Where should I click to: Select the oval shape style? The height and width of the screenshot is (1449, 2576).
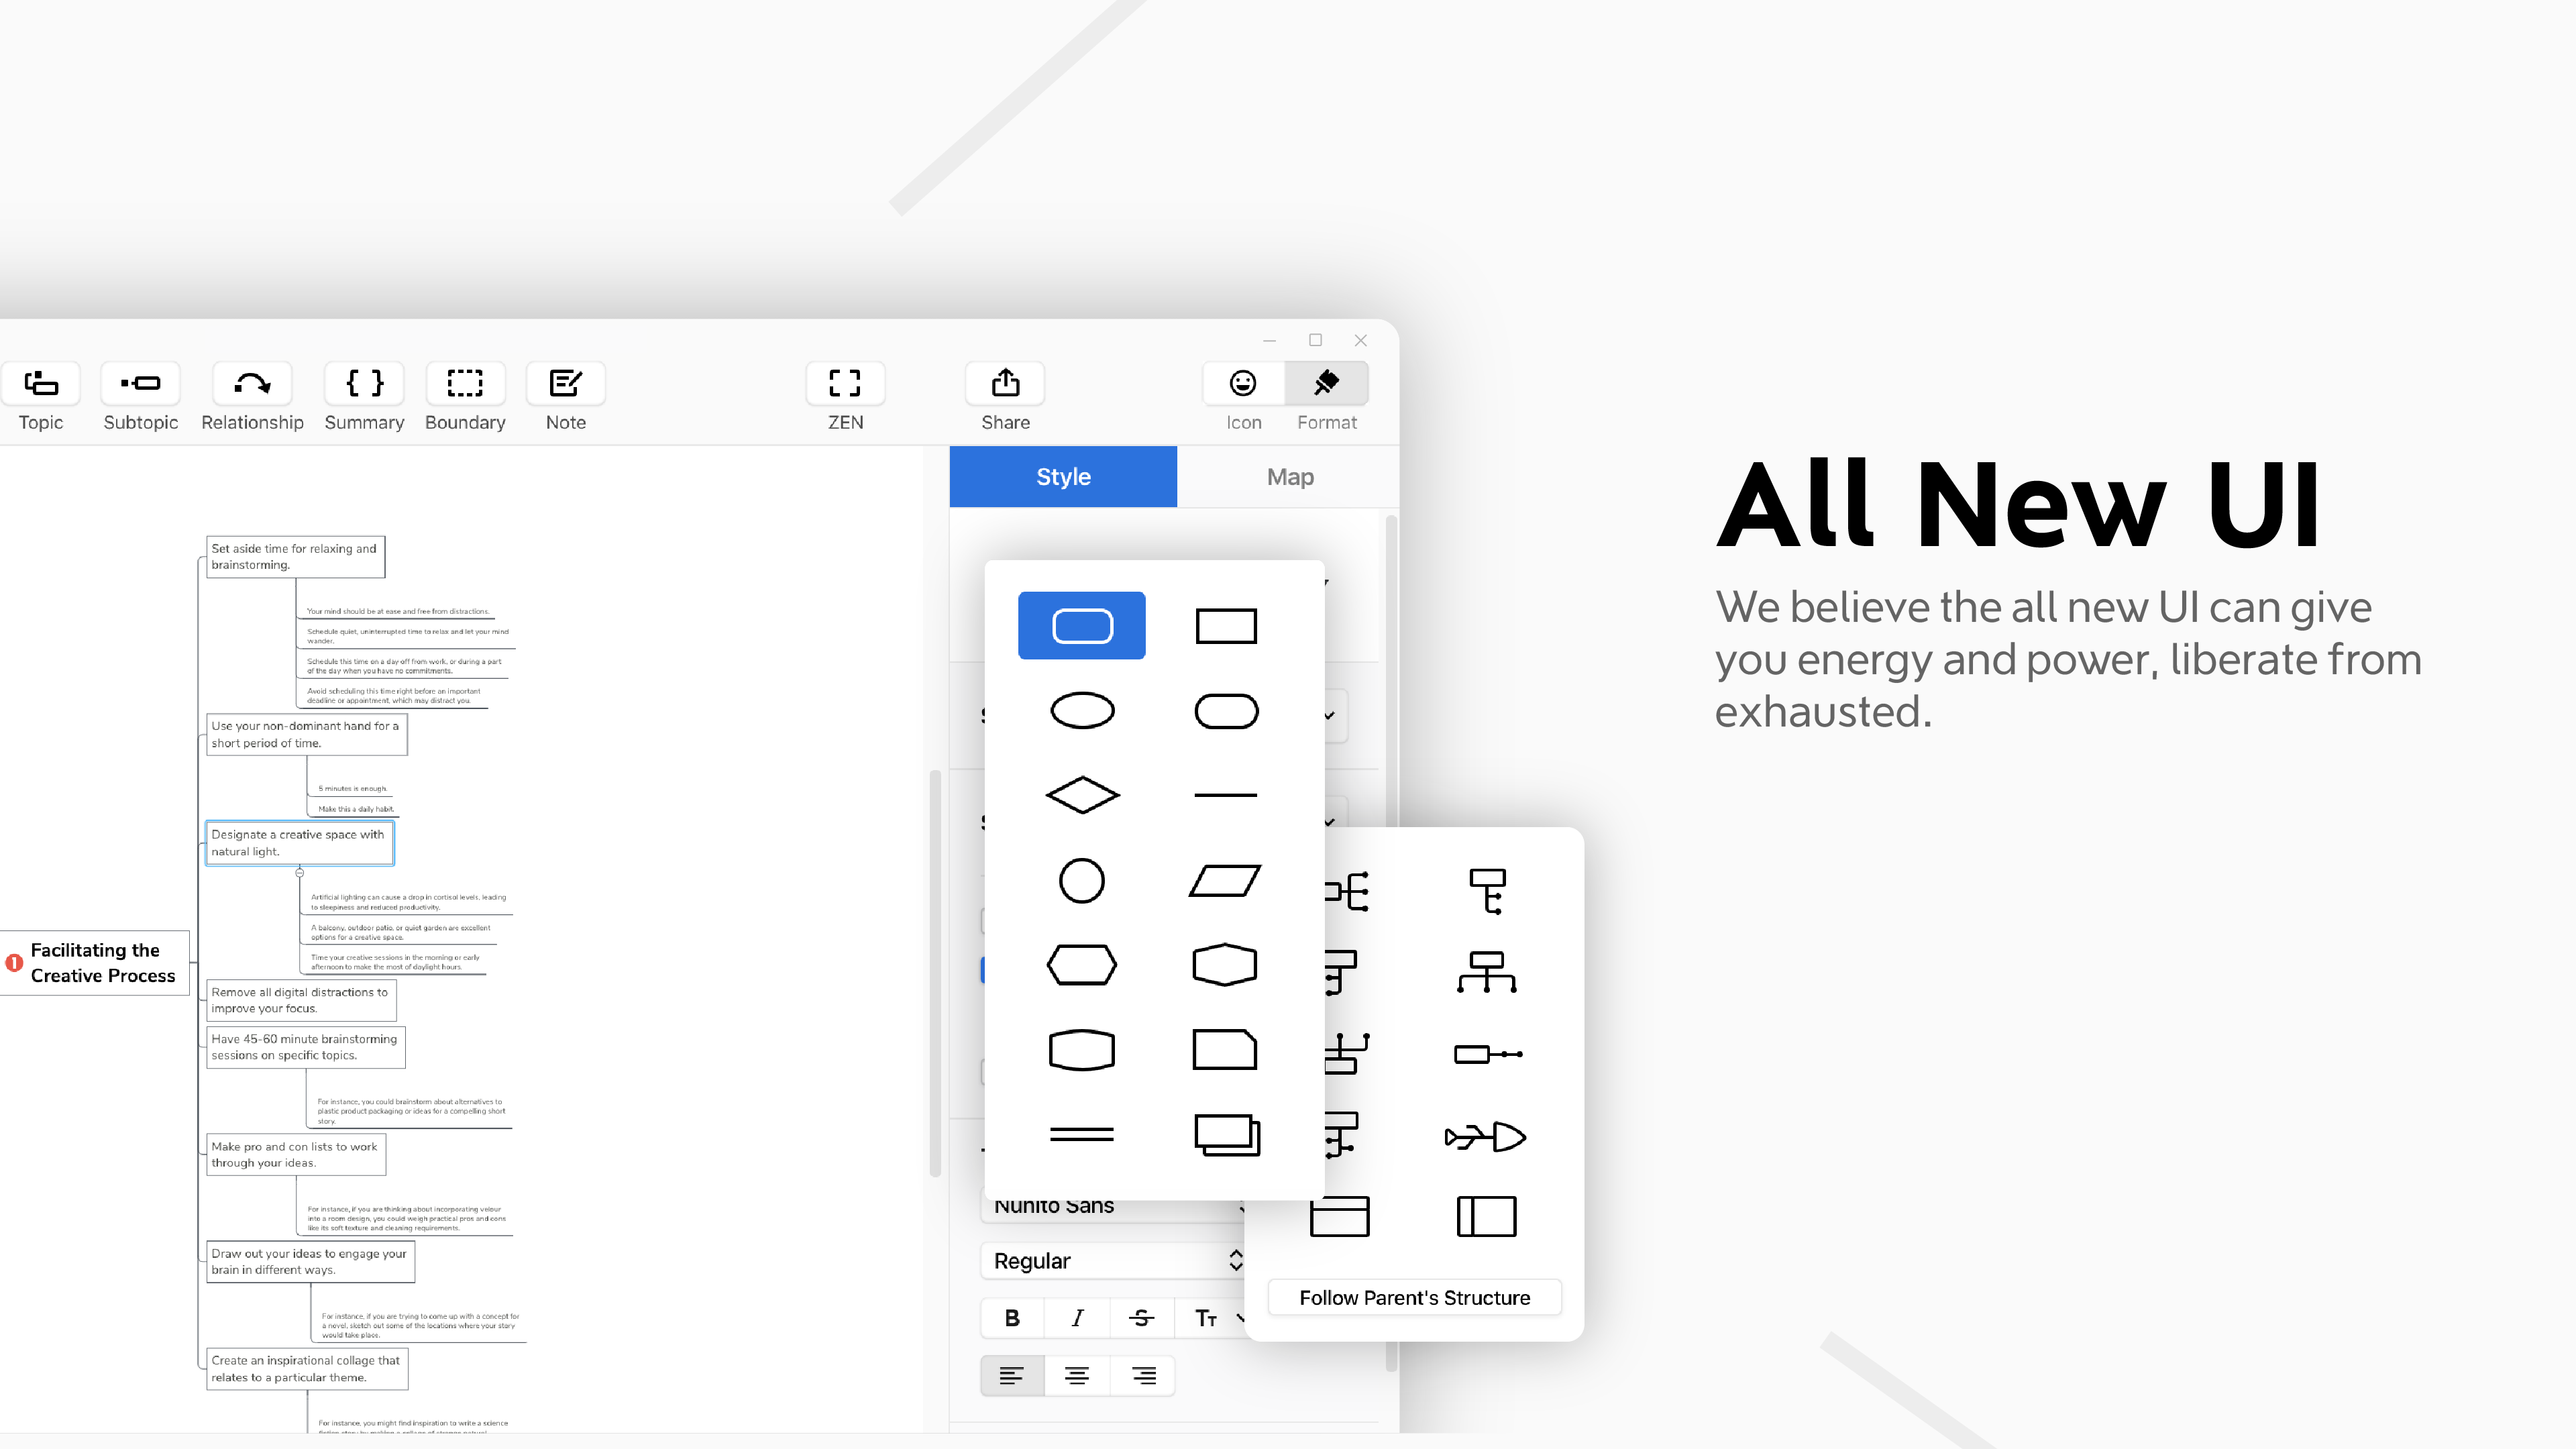1081,710
